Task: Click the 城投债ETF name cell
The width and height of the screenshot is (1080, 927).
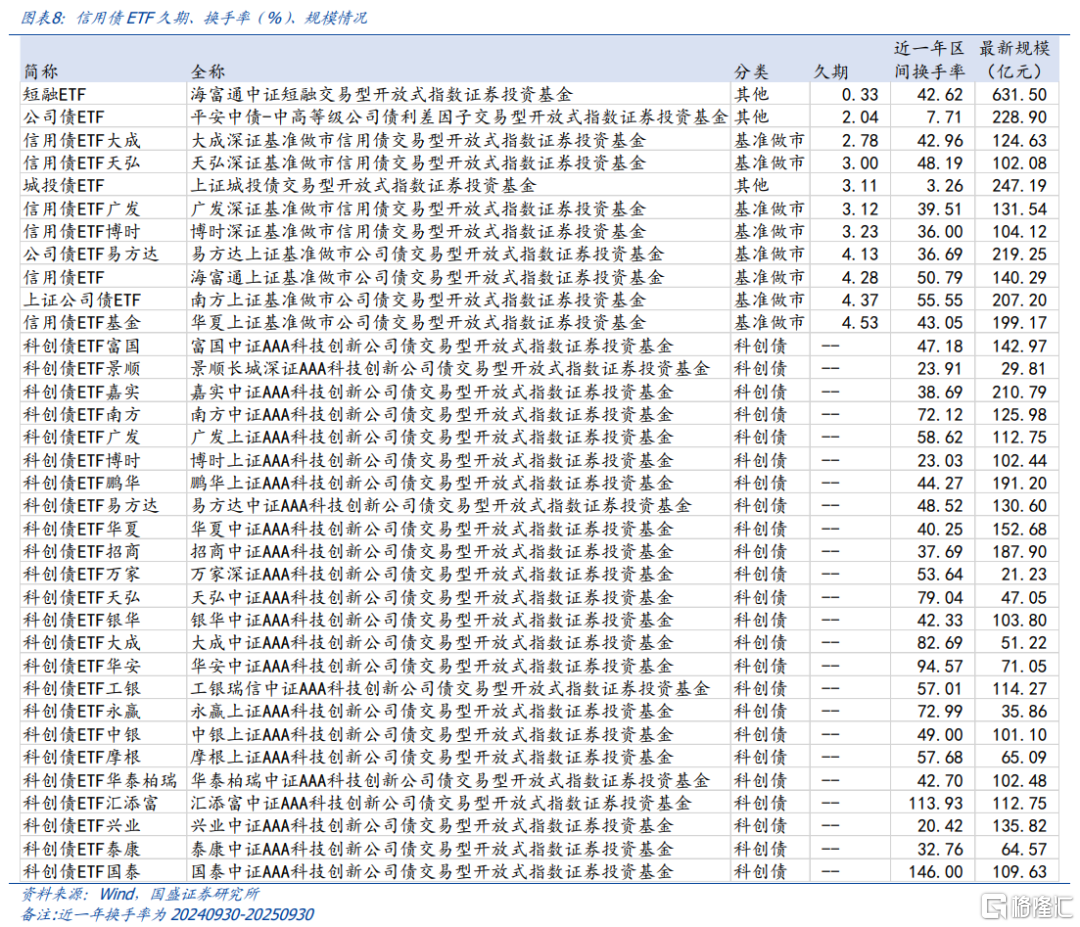Action: [63, 185]
